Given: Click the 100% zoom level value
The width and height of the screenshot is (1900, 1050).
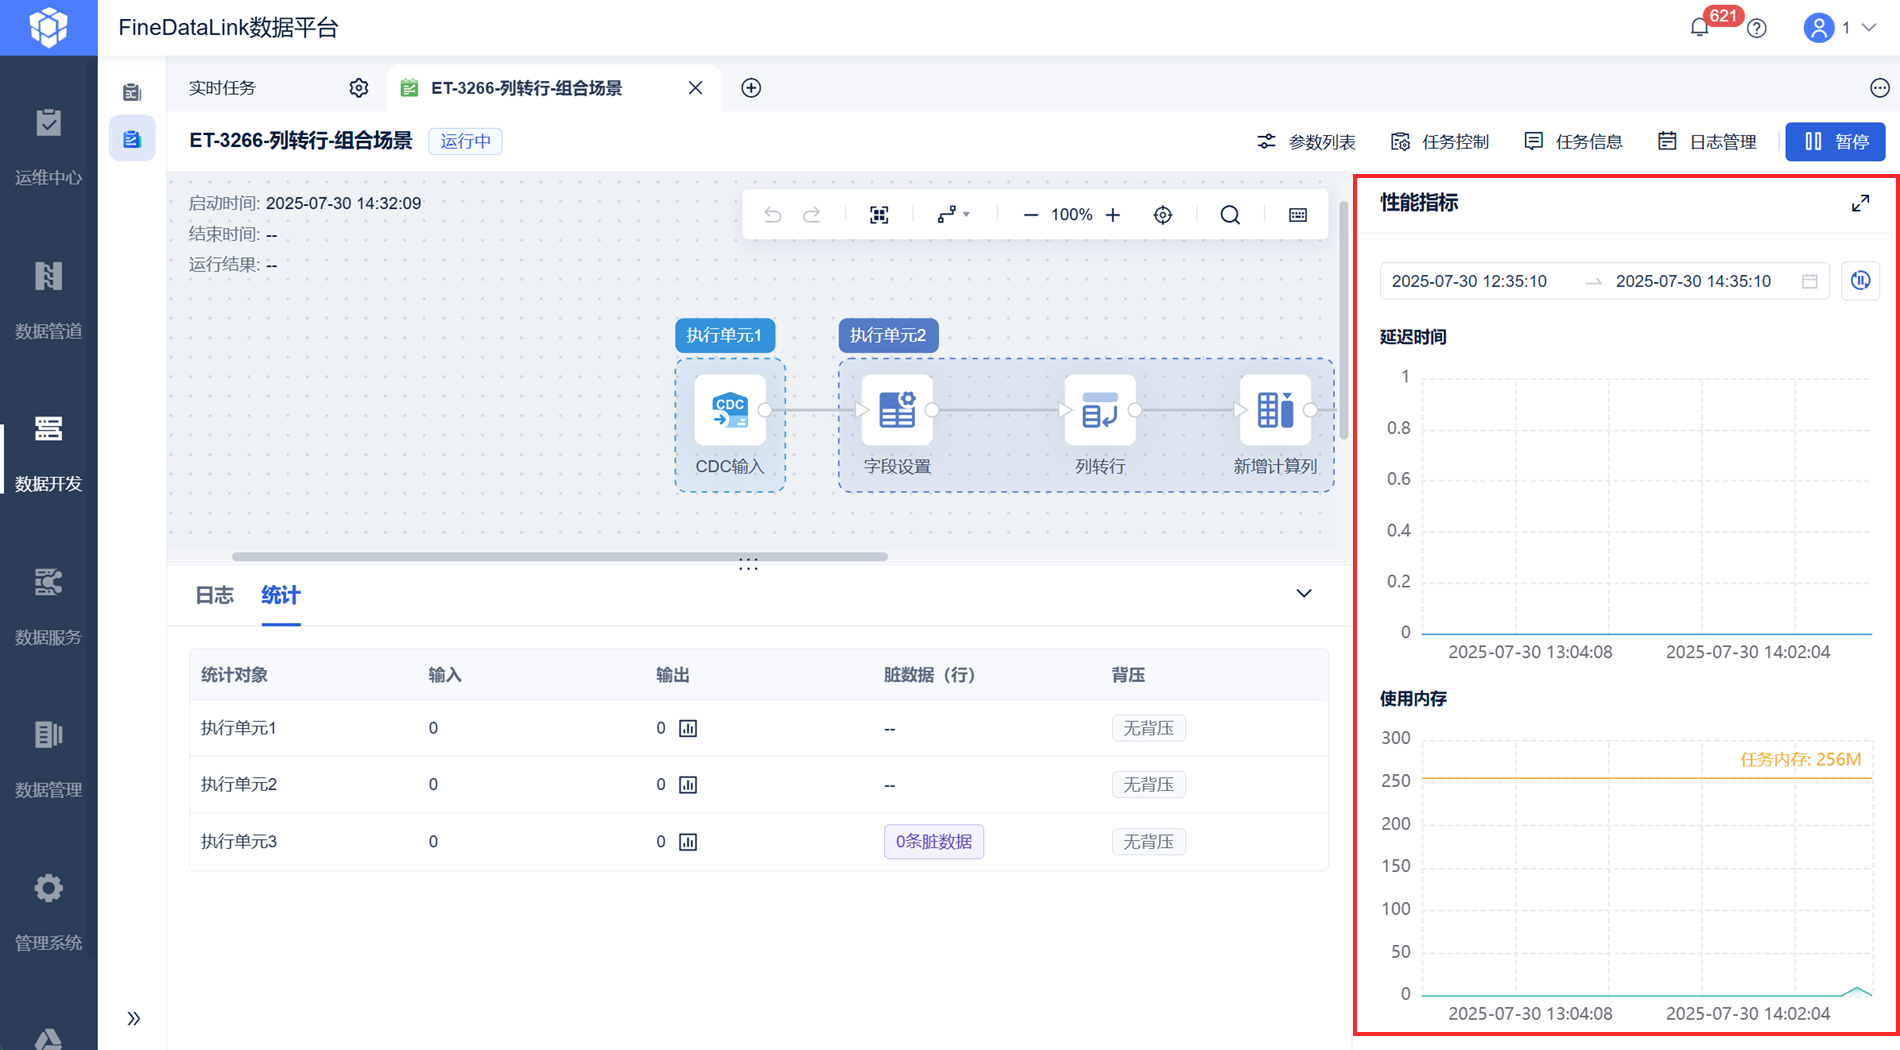Looking at the screenshot, I should click(x=1072, y=215).
